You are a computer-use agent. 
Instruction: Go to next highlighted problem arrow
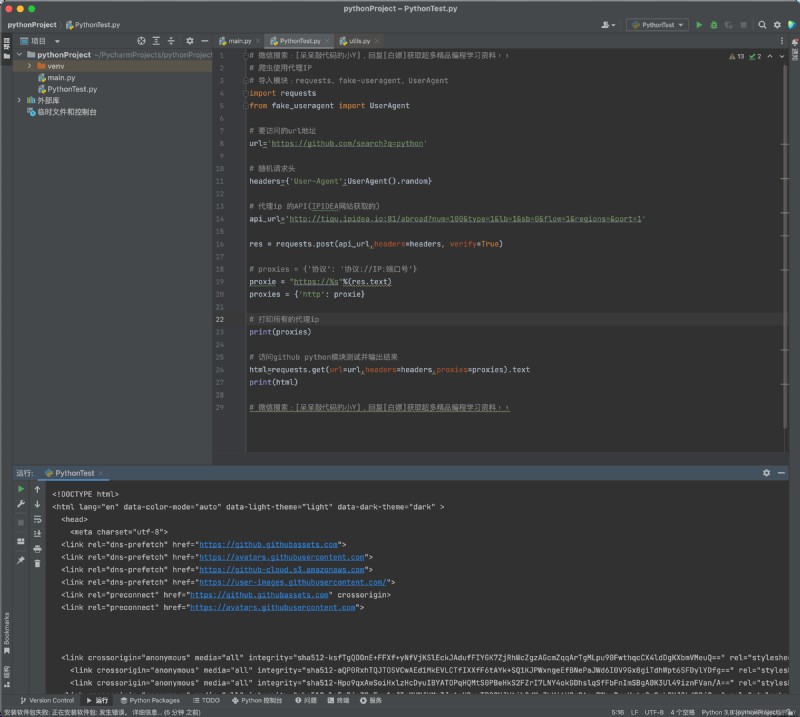click(782, 56)
